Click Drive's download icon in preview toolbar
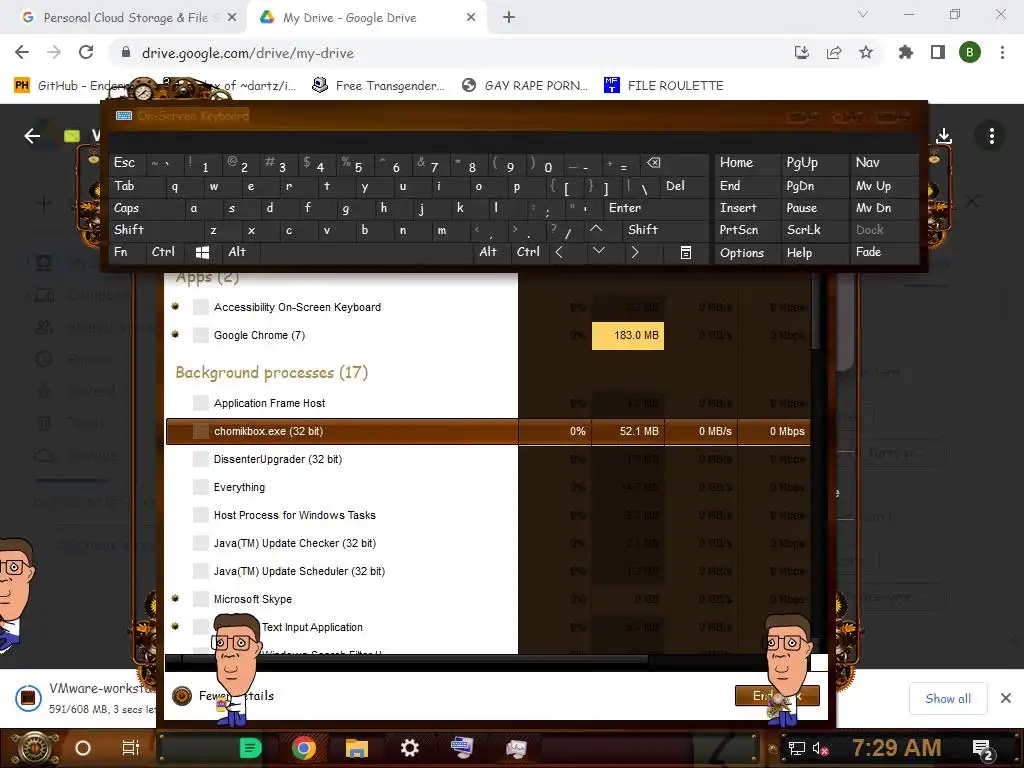Image resolution: width=1024 pixels, height=768 pixels. pos(944,136)
